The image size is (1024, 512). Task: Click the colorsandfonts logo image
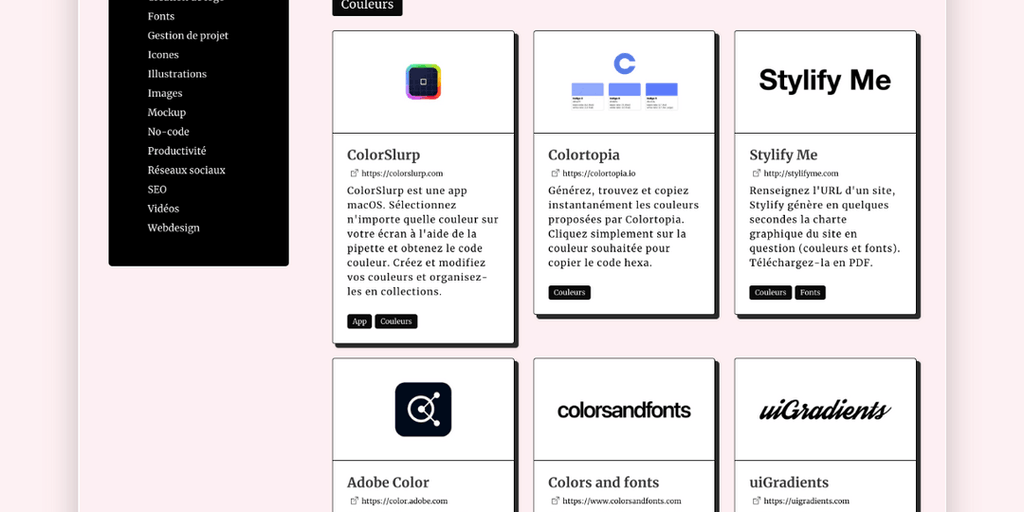point(624,410)
